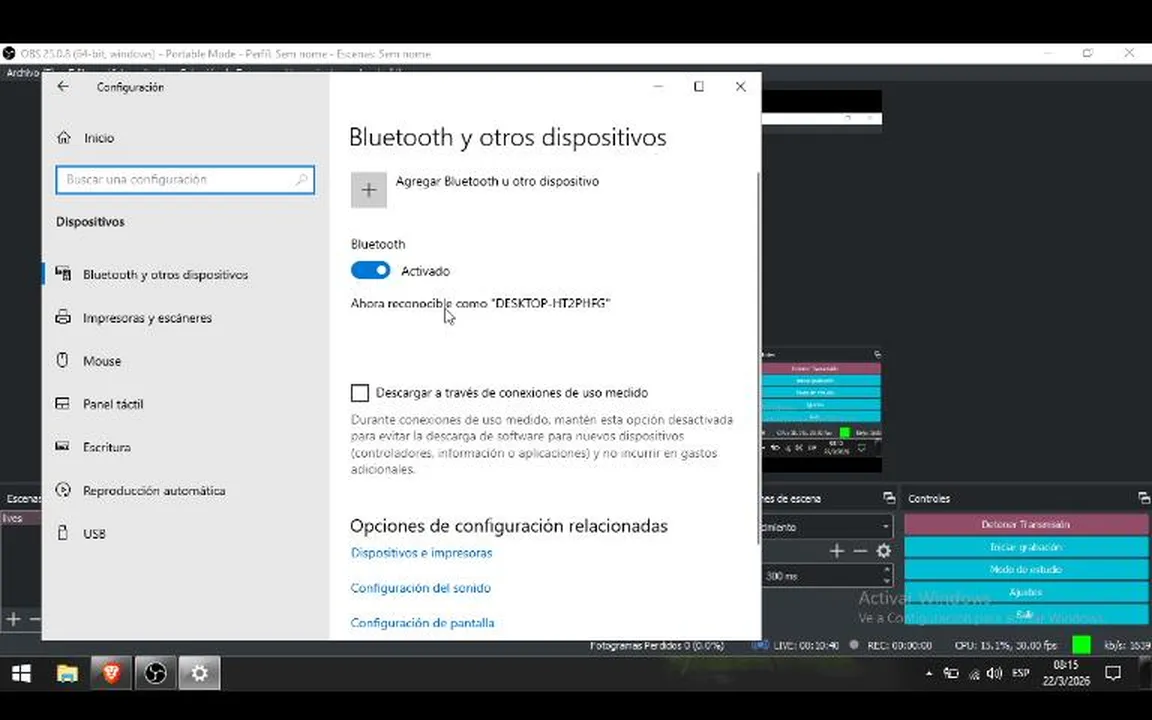Click the 300 ms duration stepper arrows

(886, 575)
